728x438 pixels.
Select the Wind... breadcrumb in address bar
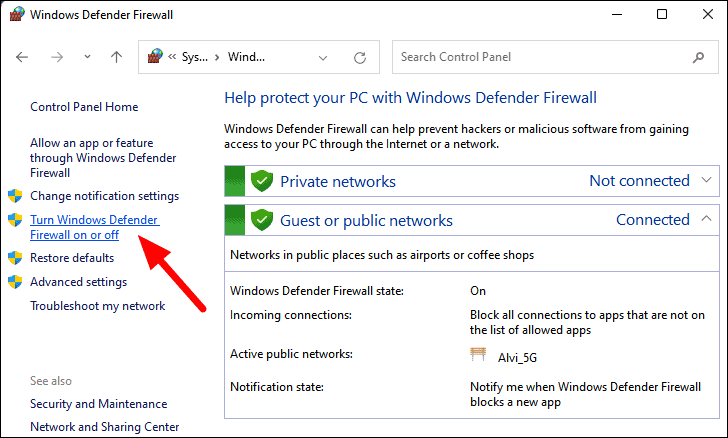tap(246, 57)
